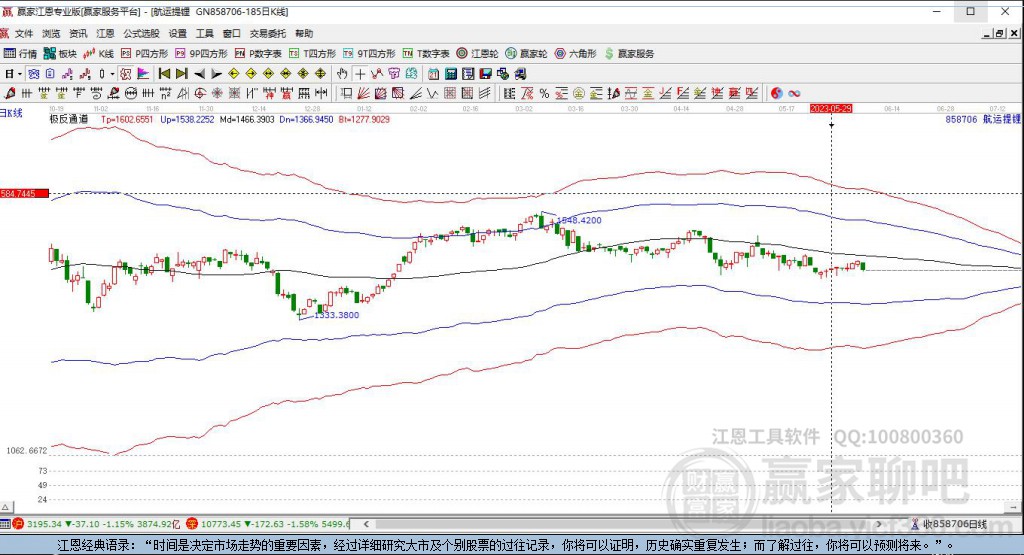
Task: Click the 584.7445 red price label
Action: 24,193
